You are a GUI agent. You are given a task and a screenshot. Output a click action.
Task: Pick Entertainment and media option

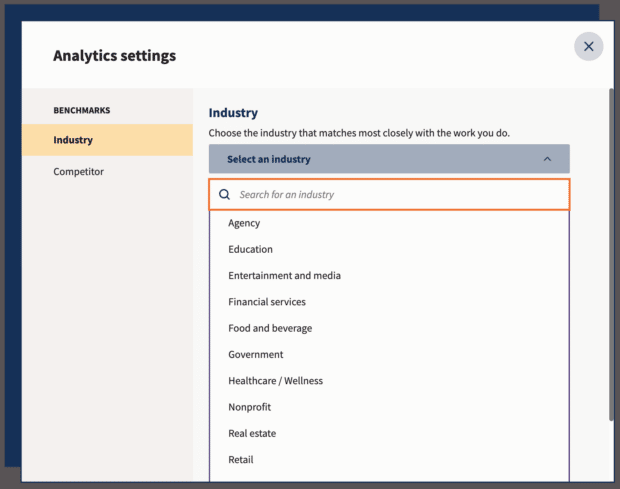point(284,276)
